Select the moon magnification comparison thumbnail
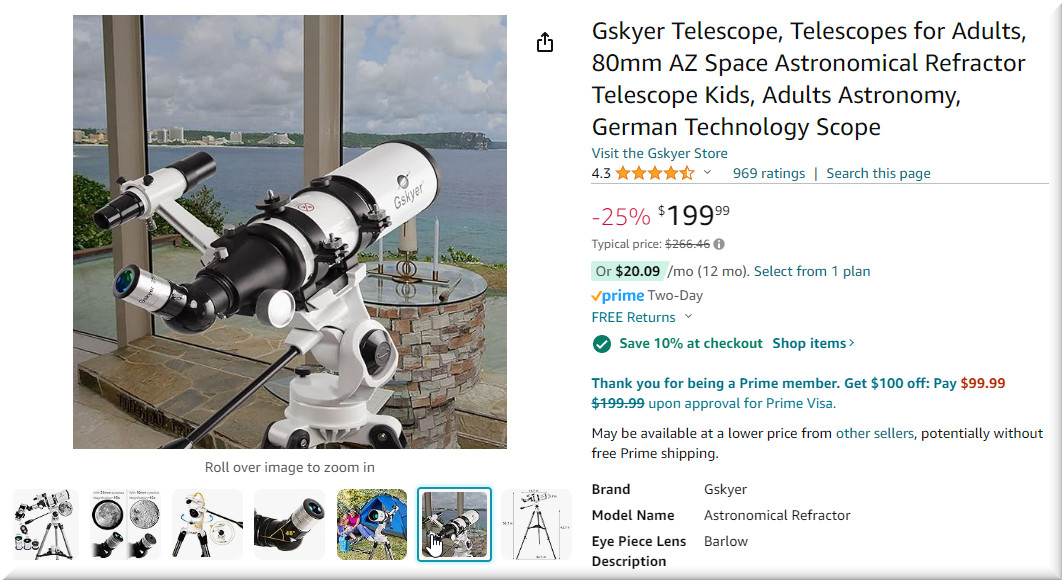The image size is (1062, 580). 127,524
